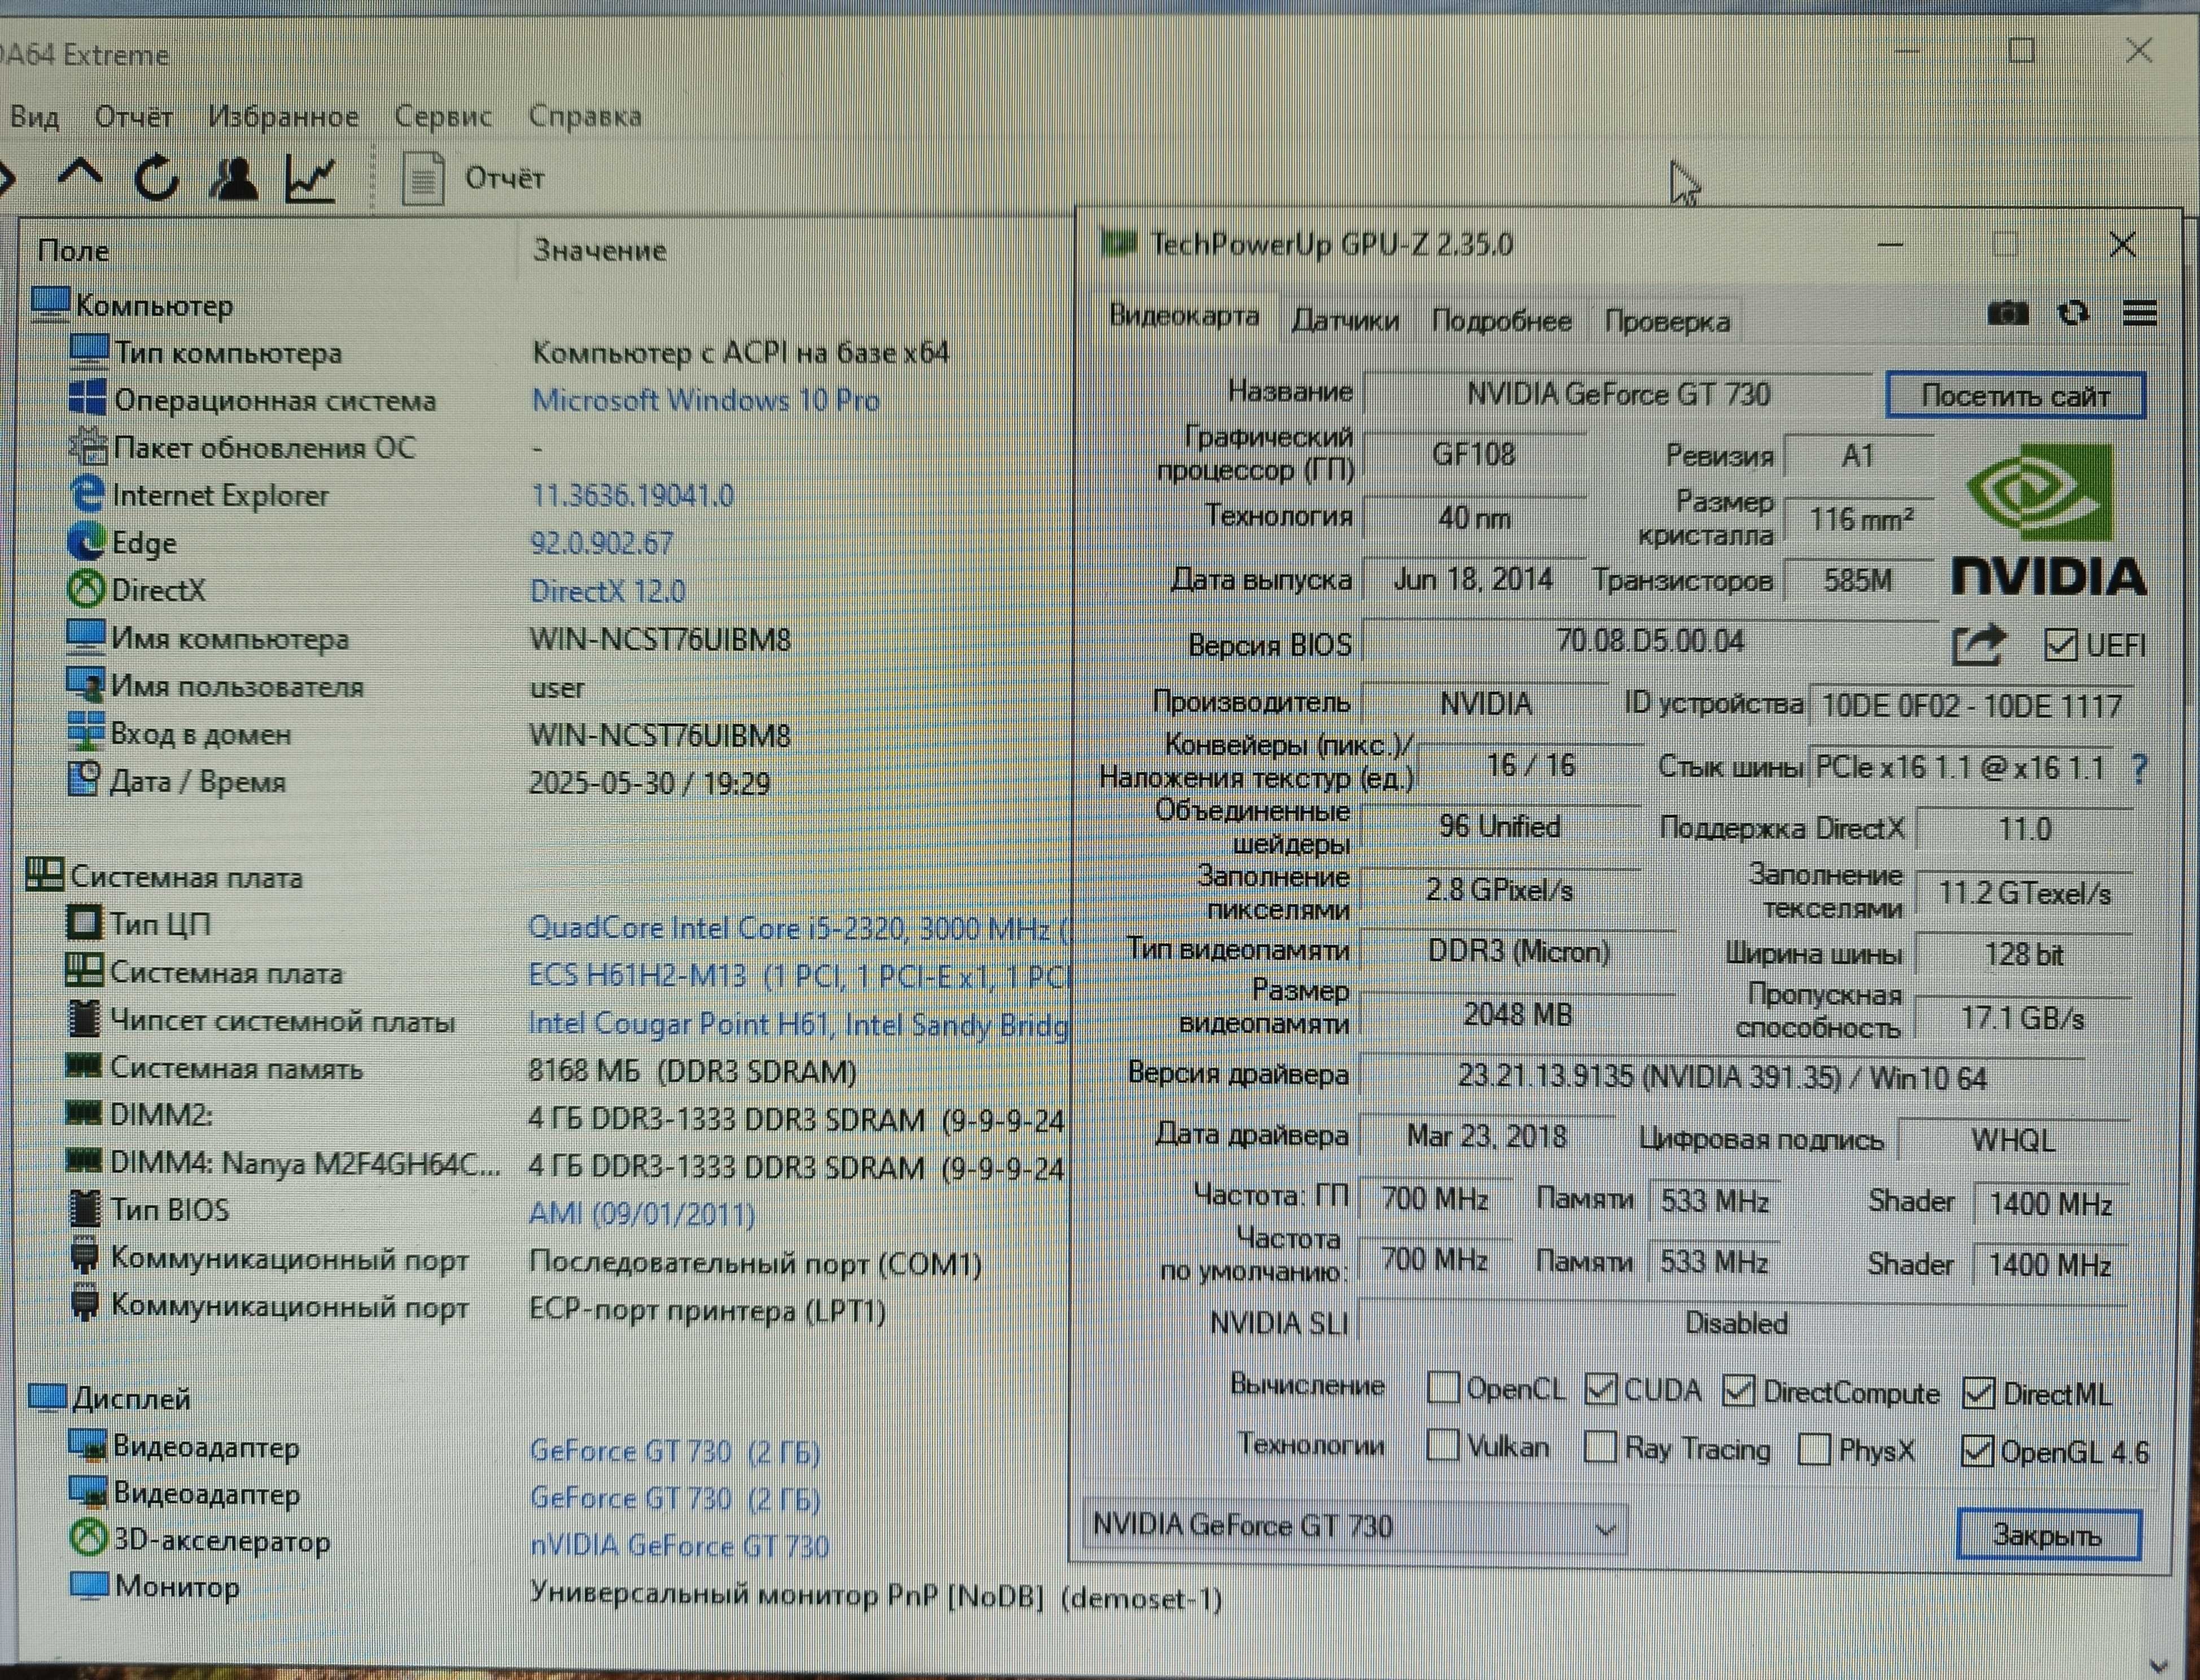Click the Refresh toolbar icon in AIDA64
This screenshot has width=2200, height=1680.
[157, 178]
